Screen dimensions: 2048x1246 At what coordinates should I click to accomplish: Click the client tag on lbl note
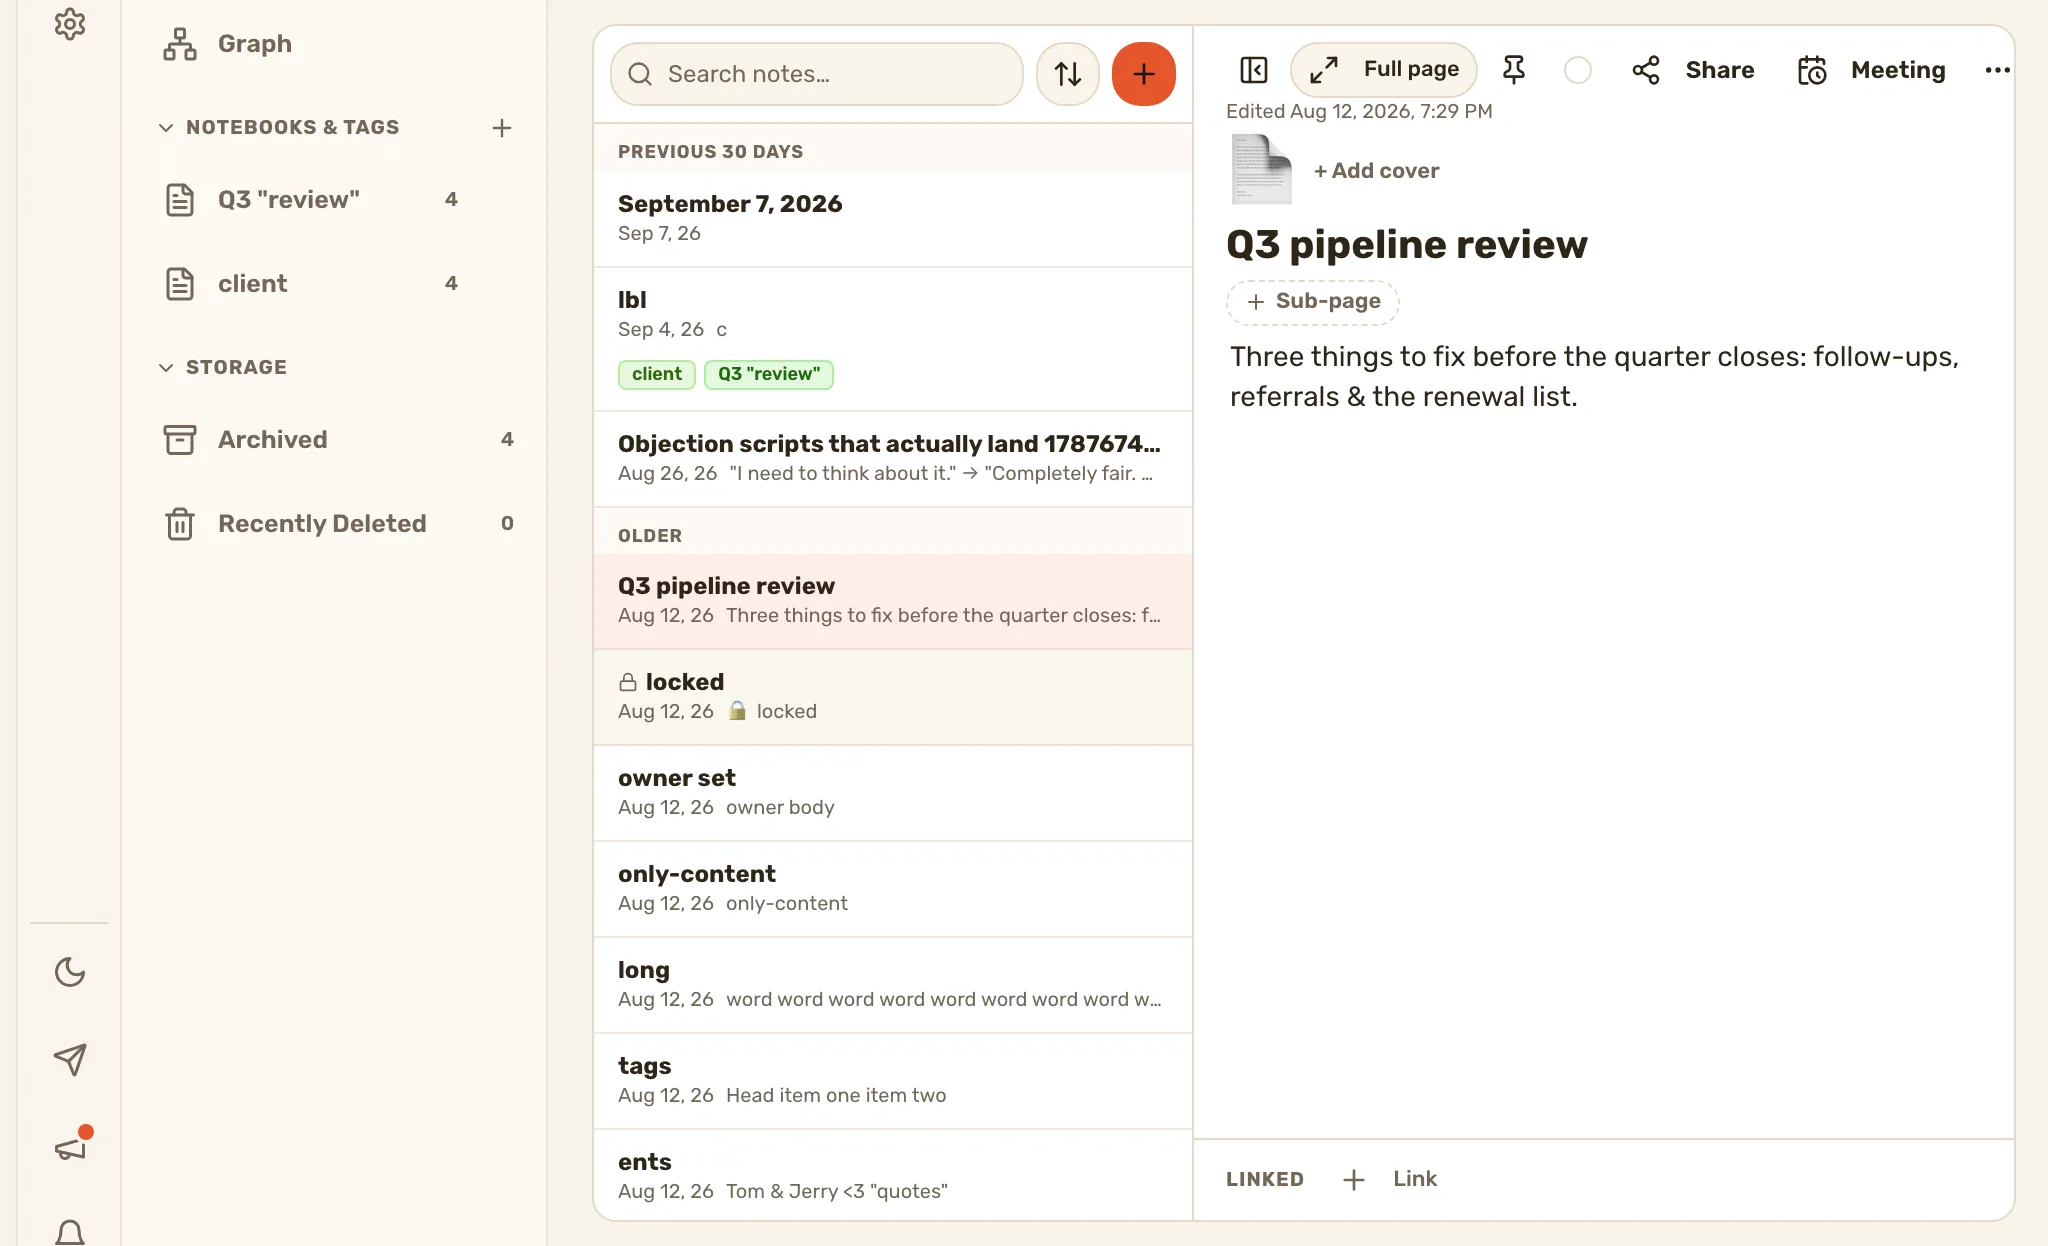(x=656, y=374)
